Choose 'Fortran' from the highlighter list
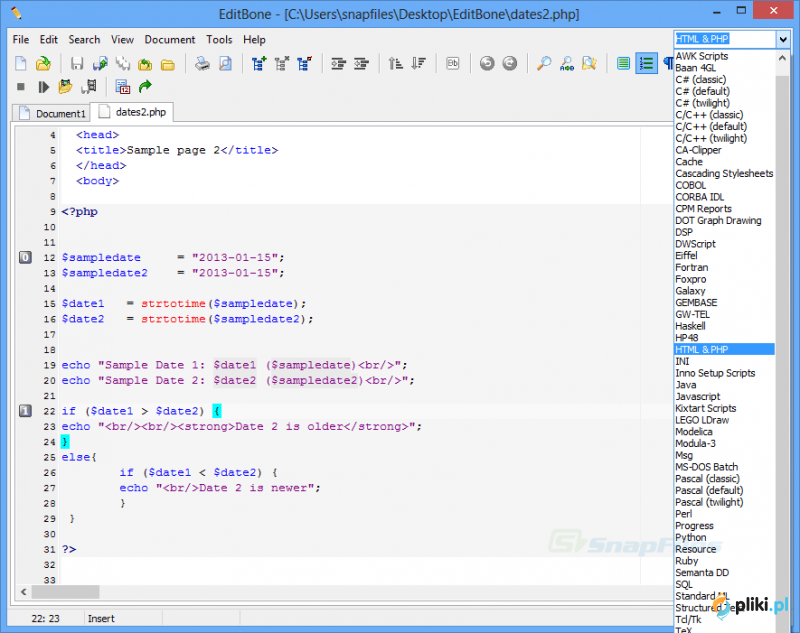The width and height of the screenshot is (800, 633). point(724,267)
